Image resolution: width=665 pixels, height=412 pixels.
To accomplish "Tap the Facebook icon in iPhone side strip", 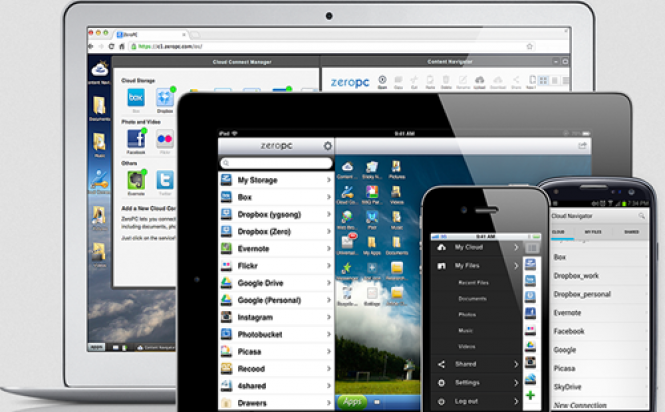I will click(530, 313).
